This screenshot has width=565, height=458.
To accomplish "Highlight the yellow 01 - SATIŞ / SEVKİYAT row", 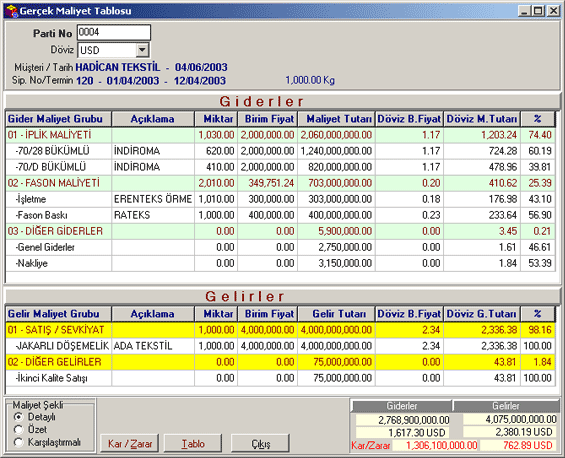I will pos(280,330).
